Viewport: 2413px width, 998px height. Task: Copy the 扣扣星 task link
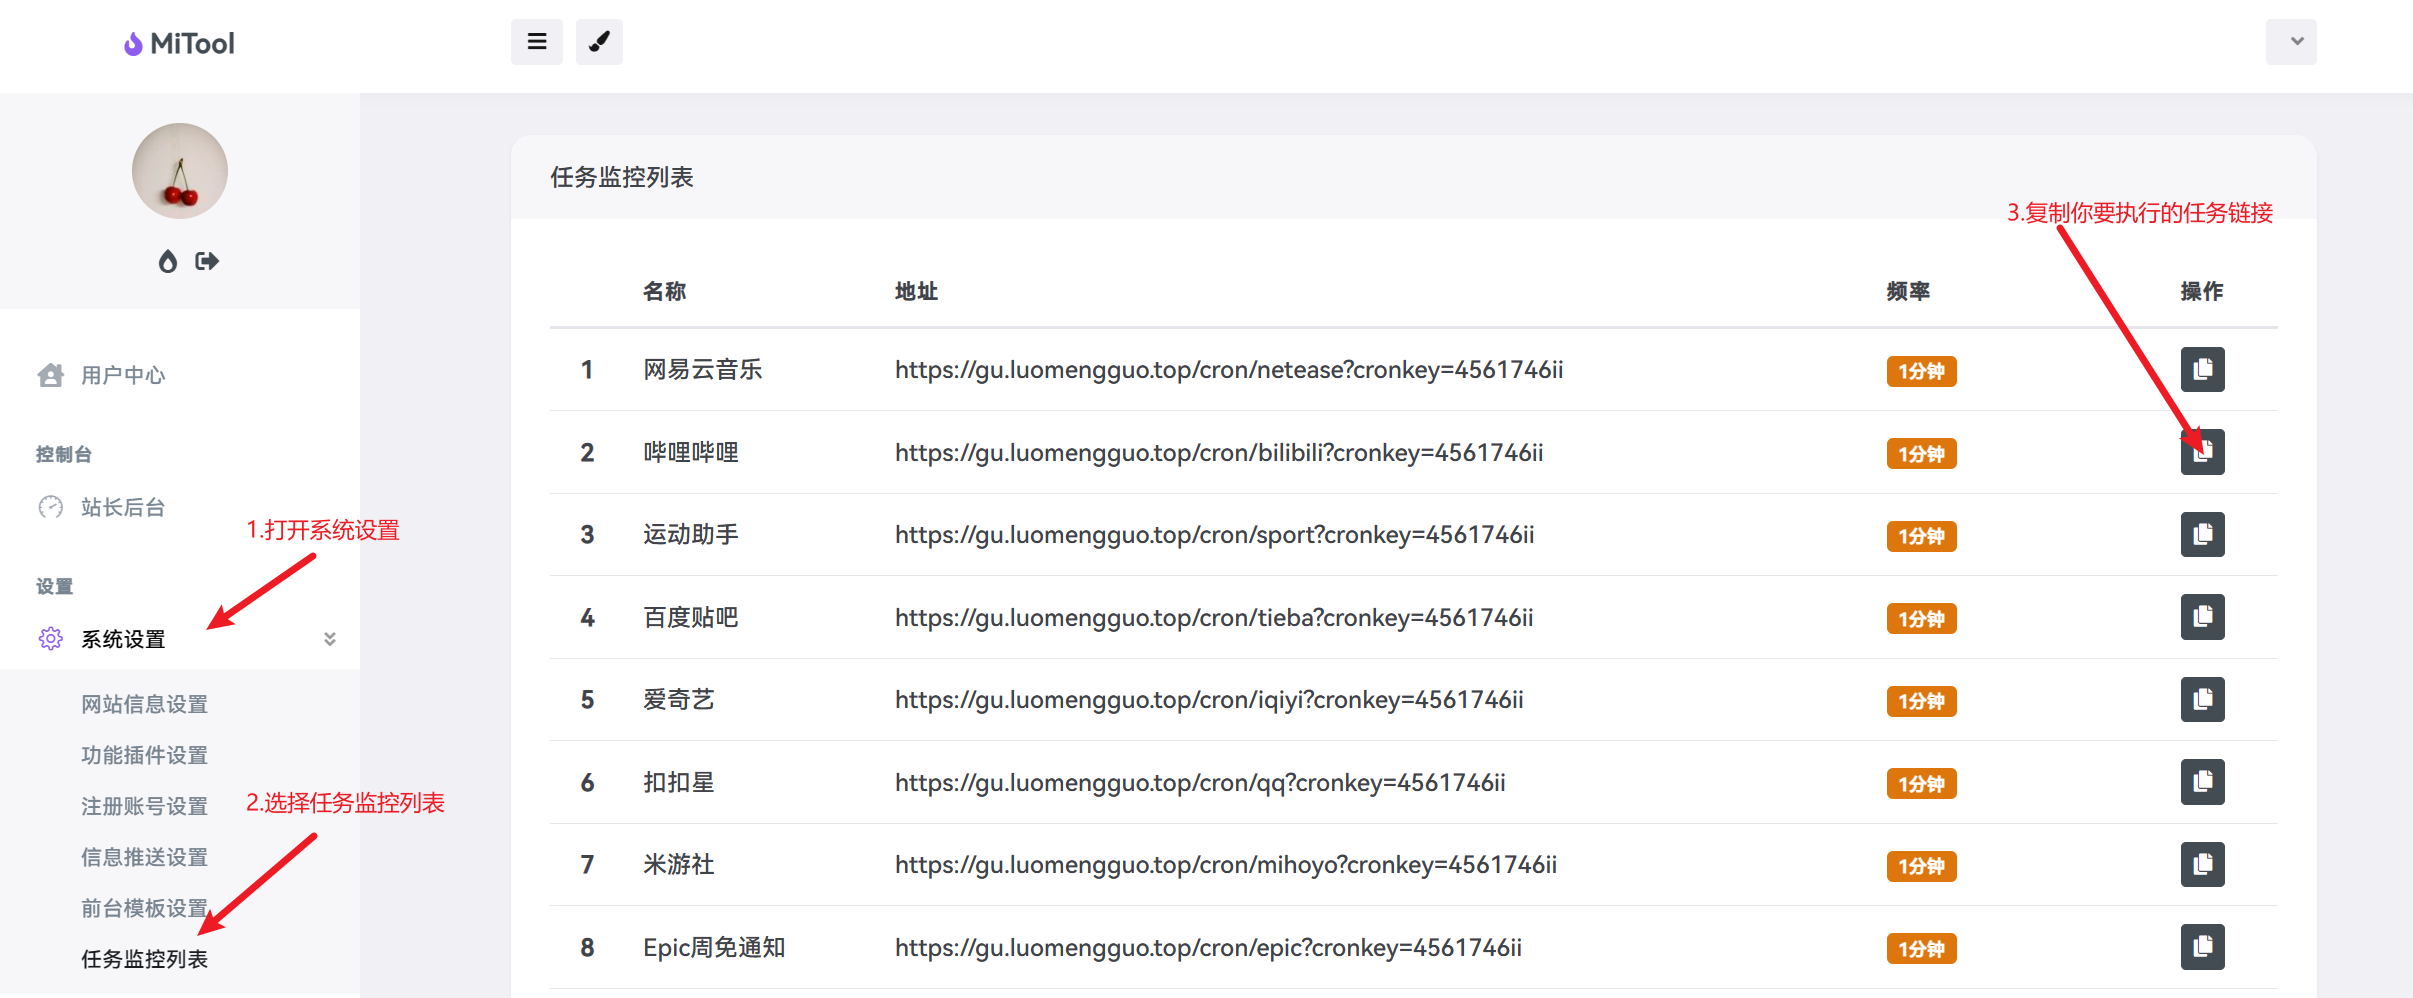(x=2202, y=783)
